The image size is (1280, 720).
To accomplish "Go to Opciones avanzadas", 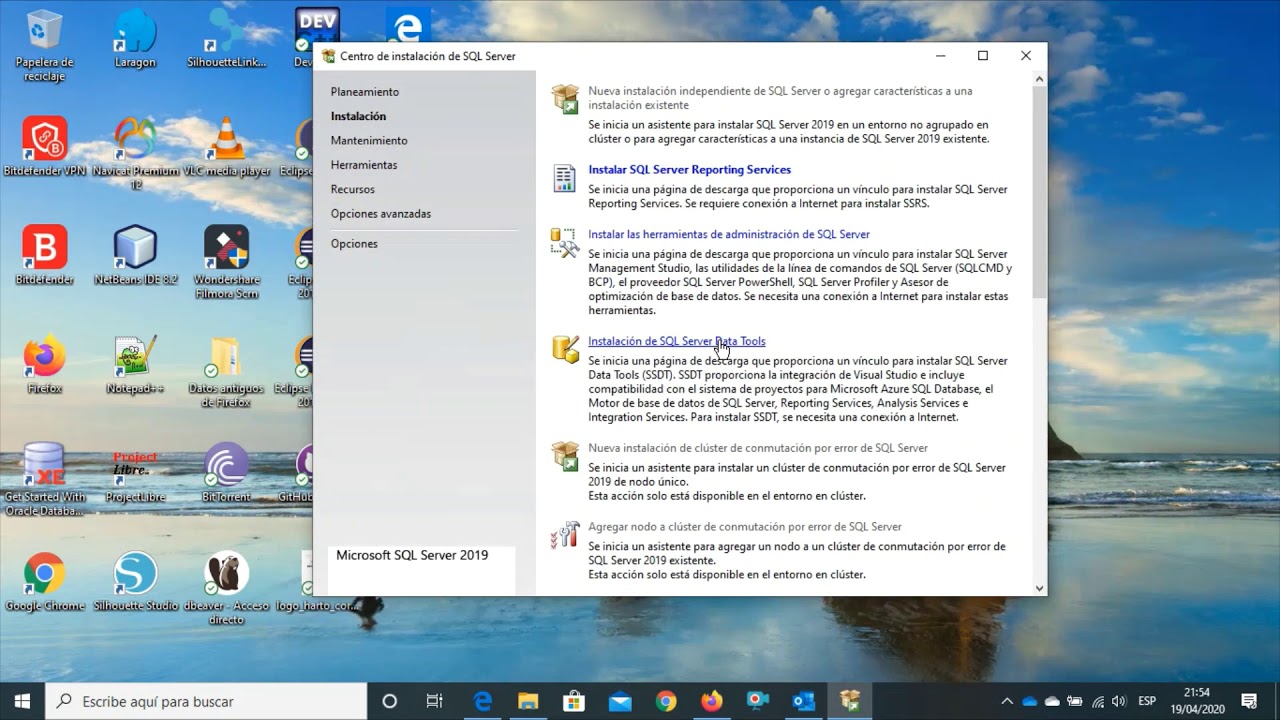I will (381, 214).
